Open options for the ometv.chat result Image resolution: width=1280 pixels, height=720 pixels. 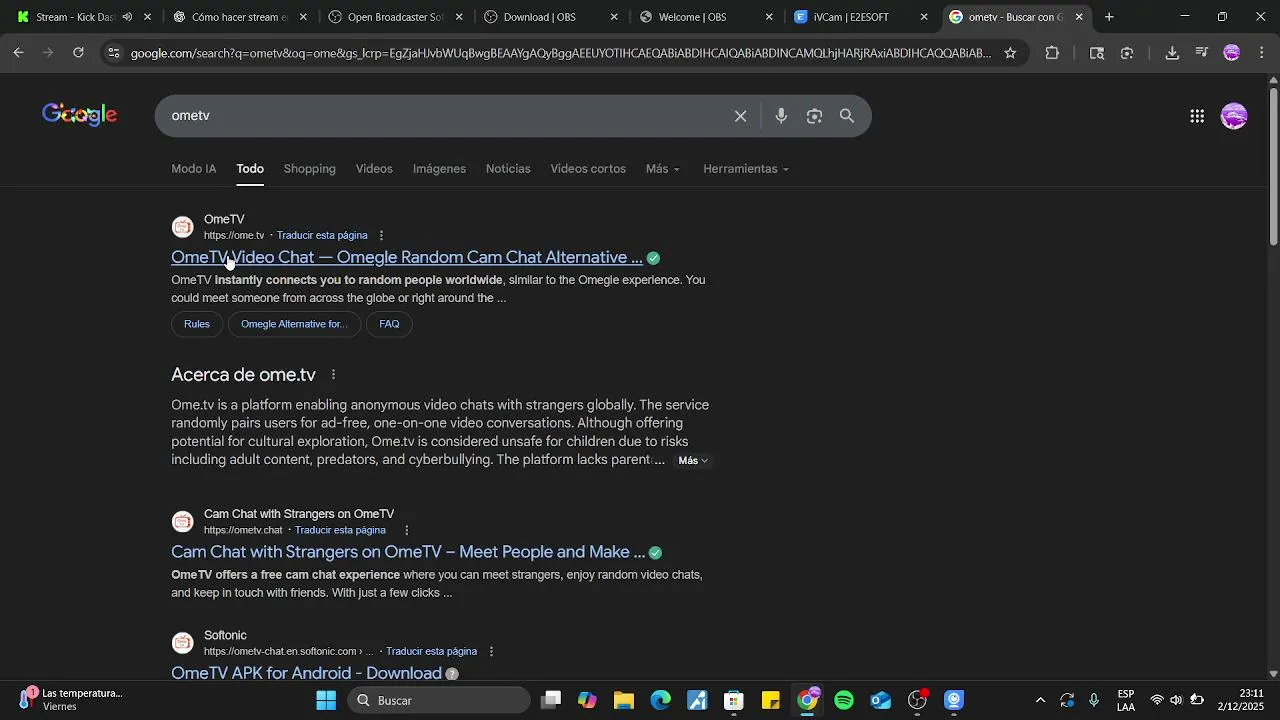pos(406,530)
